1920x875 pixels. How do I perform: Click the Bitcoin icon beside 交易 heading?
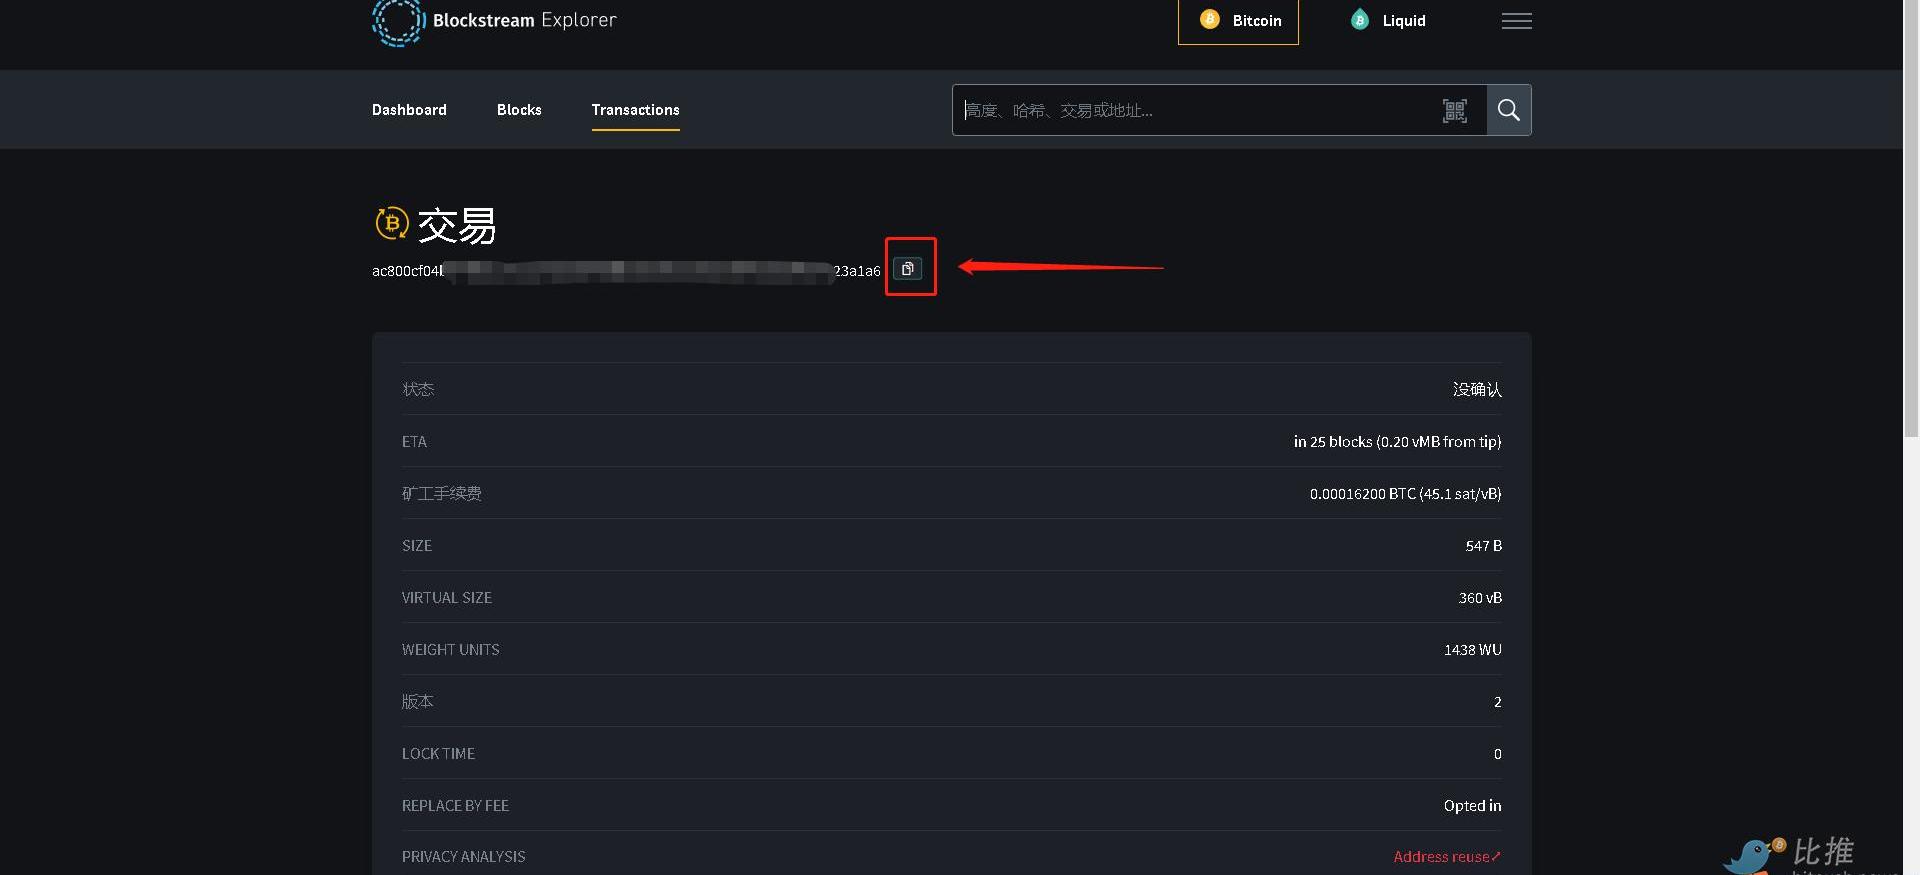(391, 223)
